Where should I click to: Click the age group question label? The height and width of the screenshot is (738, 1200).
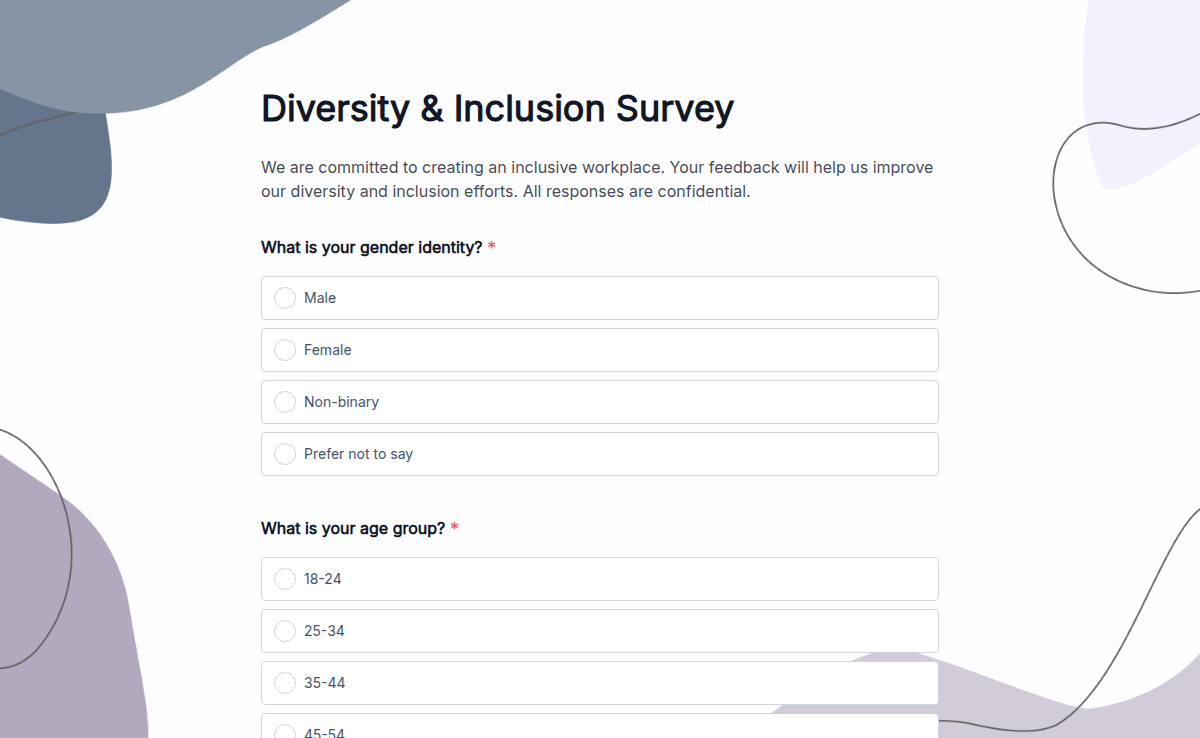(352, 528)
